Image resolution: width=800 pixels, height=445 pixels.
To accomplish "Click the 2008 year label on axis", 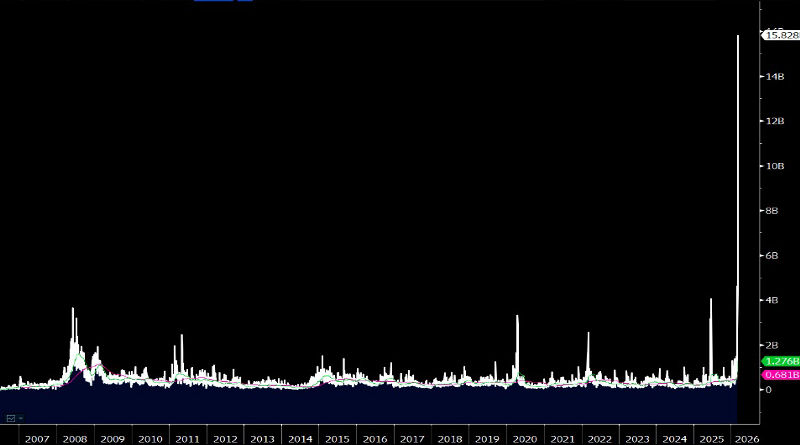I will [x=75, y=439].
